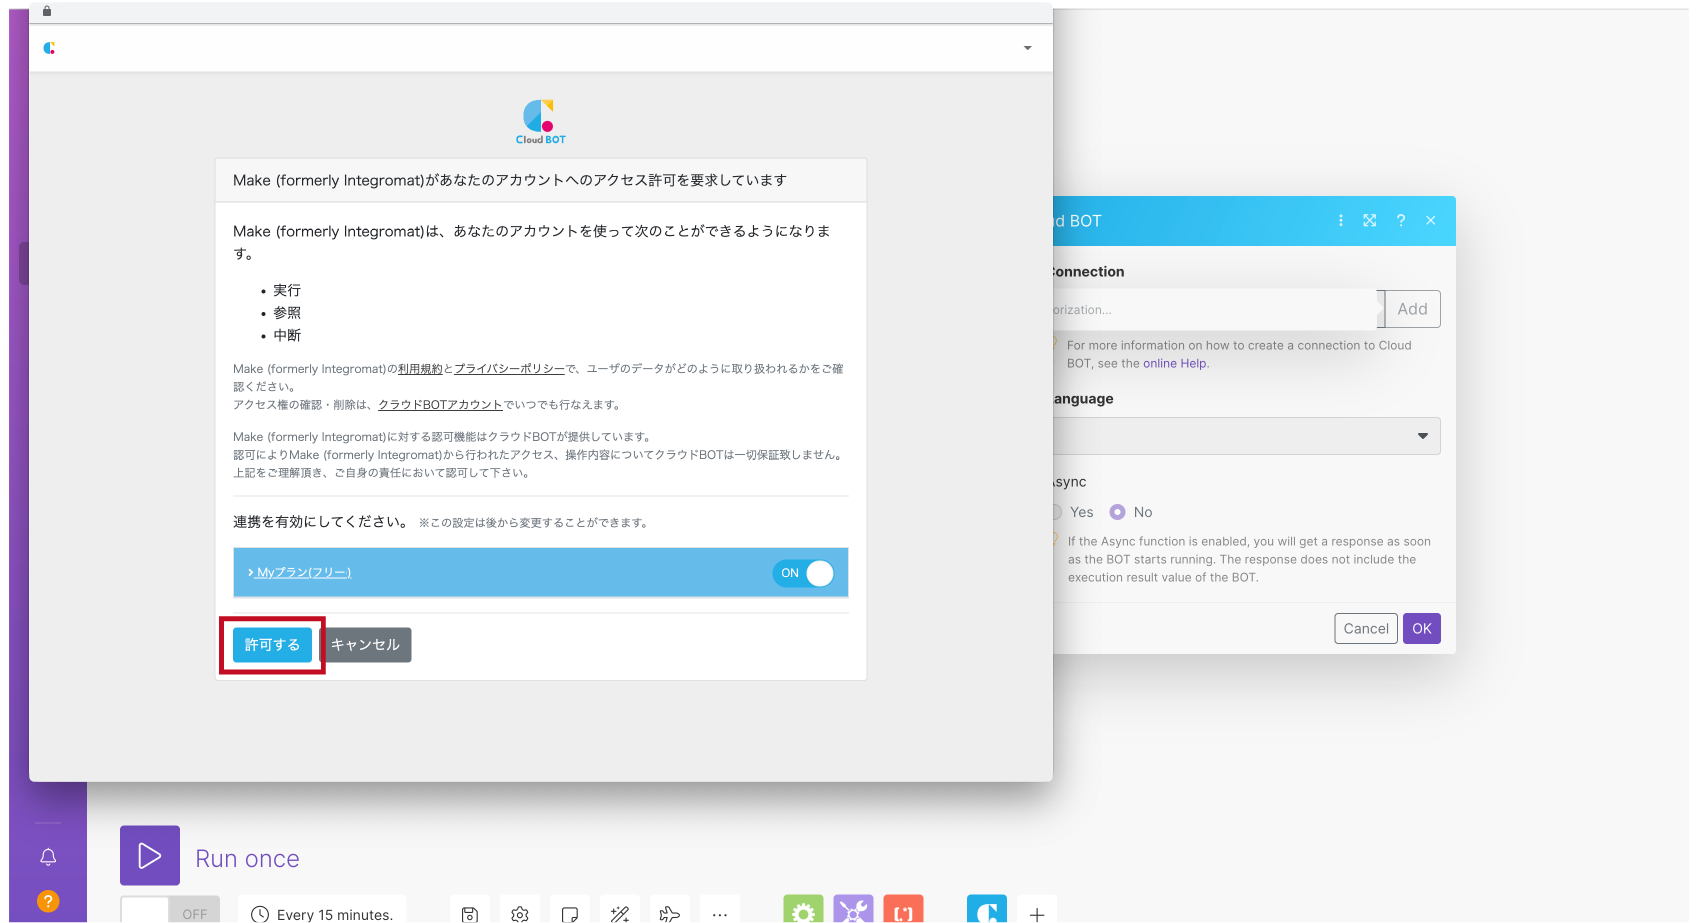Open the more options kebab menu icon

(1341, 221)
